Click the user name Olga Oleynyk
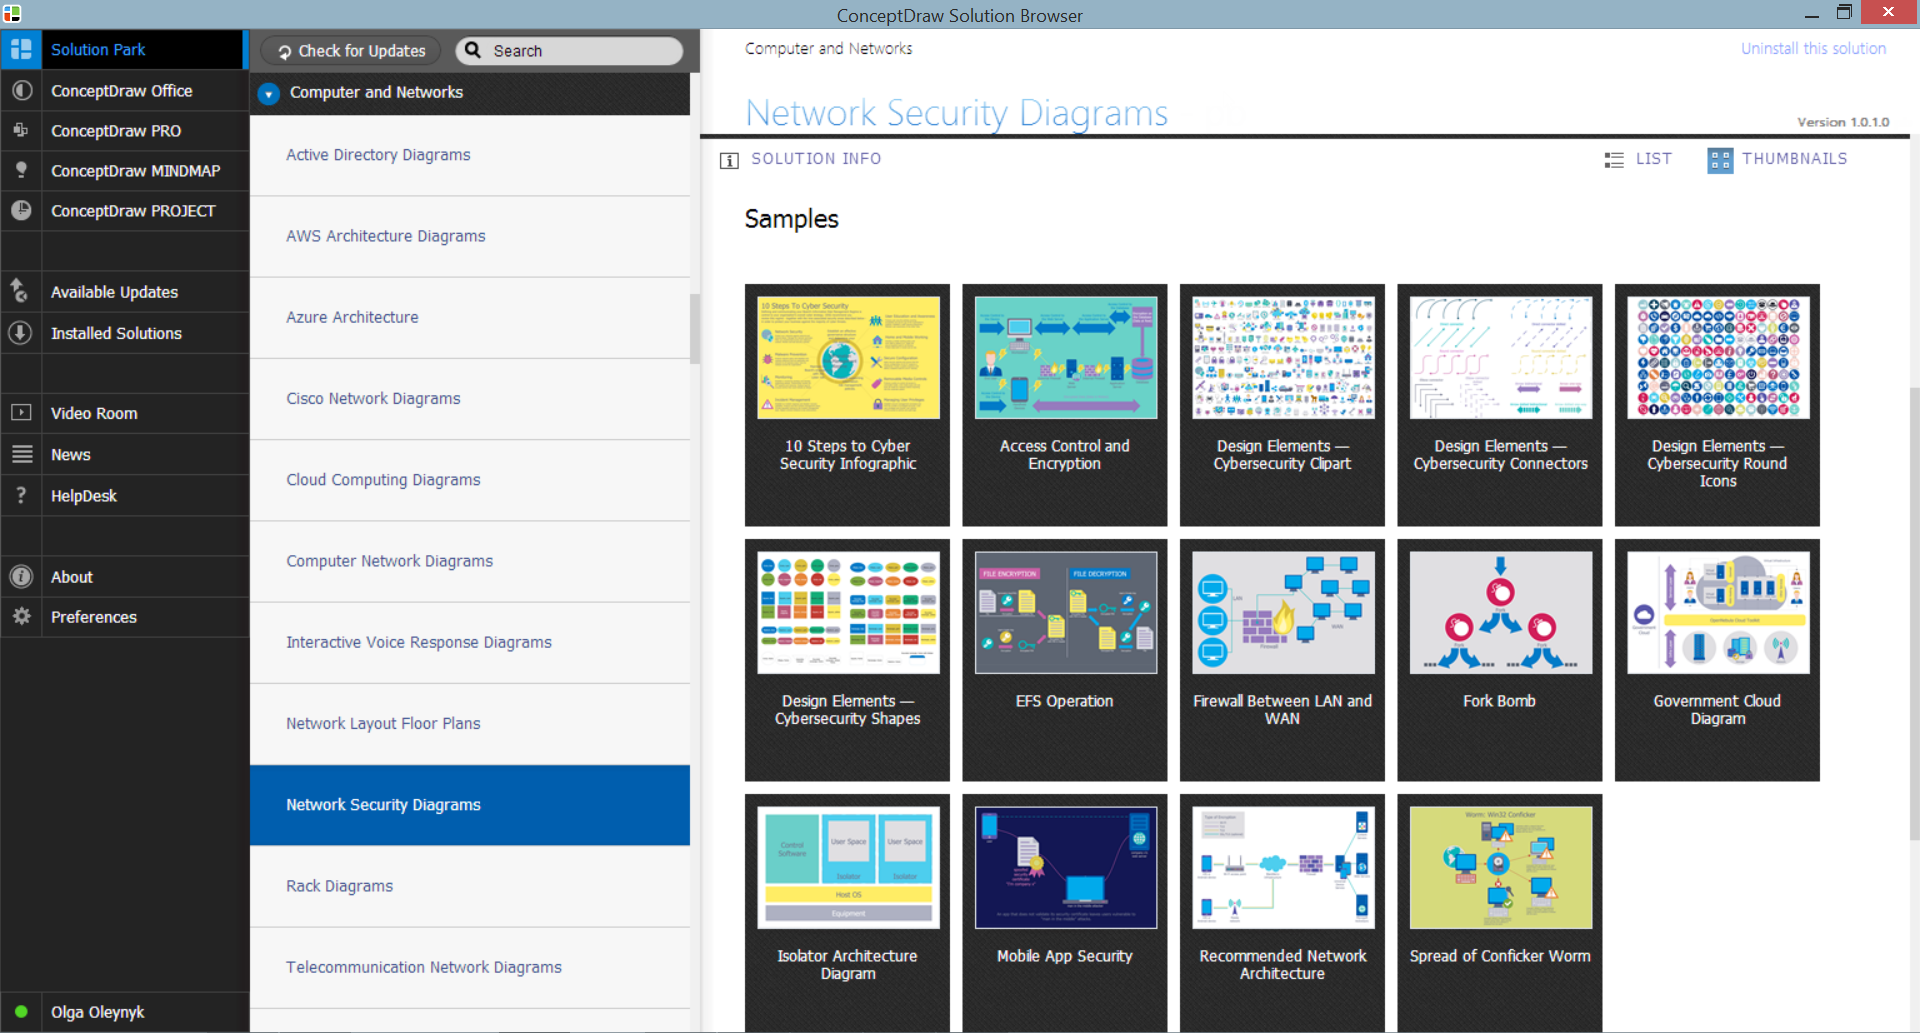 [x=98, y=1012]
